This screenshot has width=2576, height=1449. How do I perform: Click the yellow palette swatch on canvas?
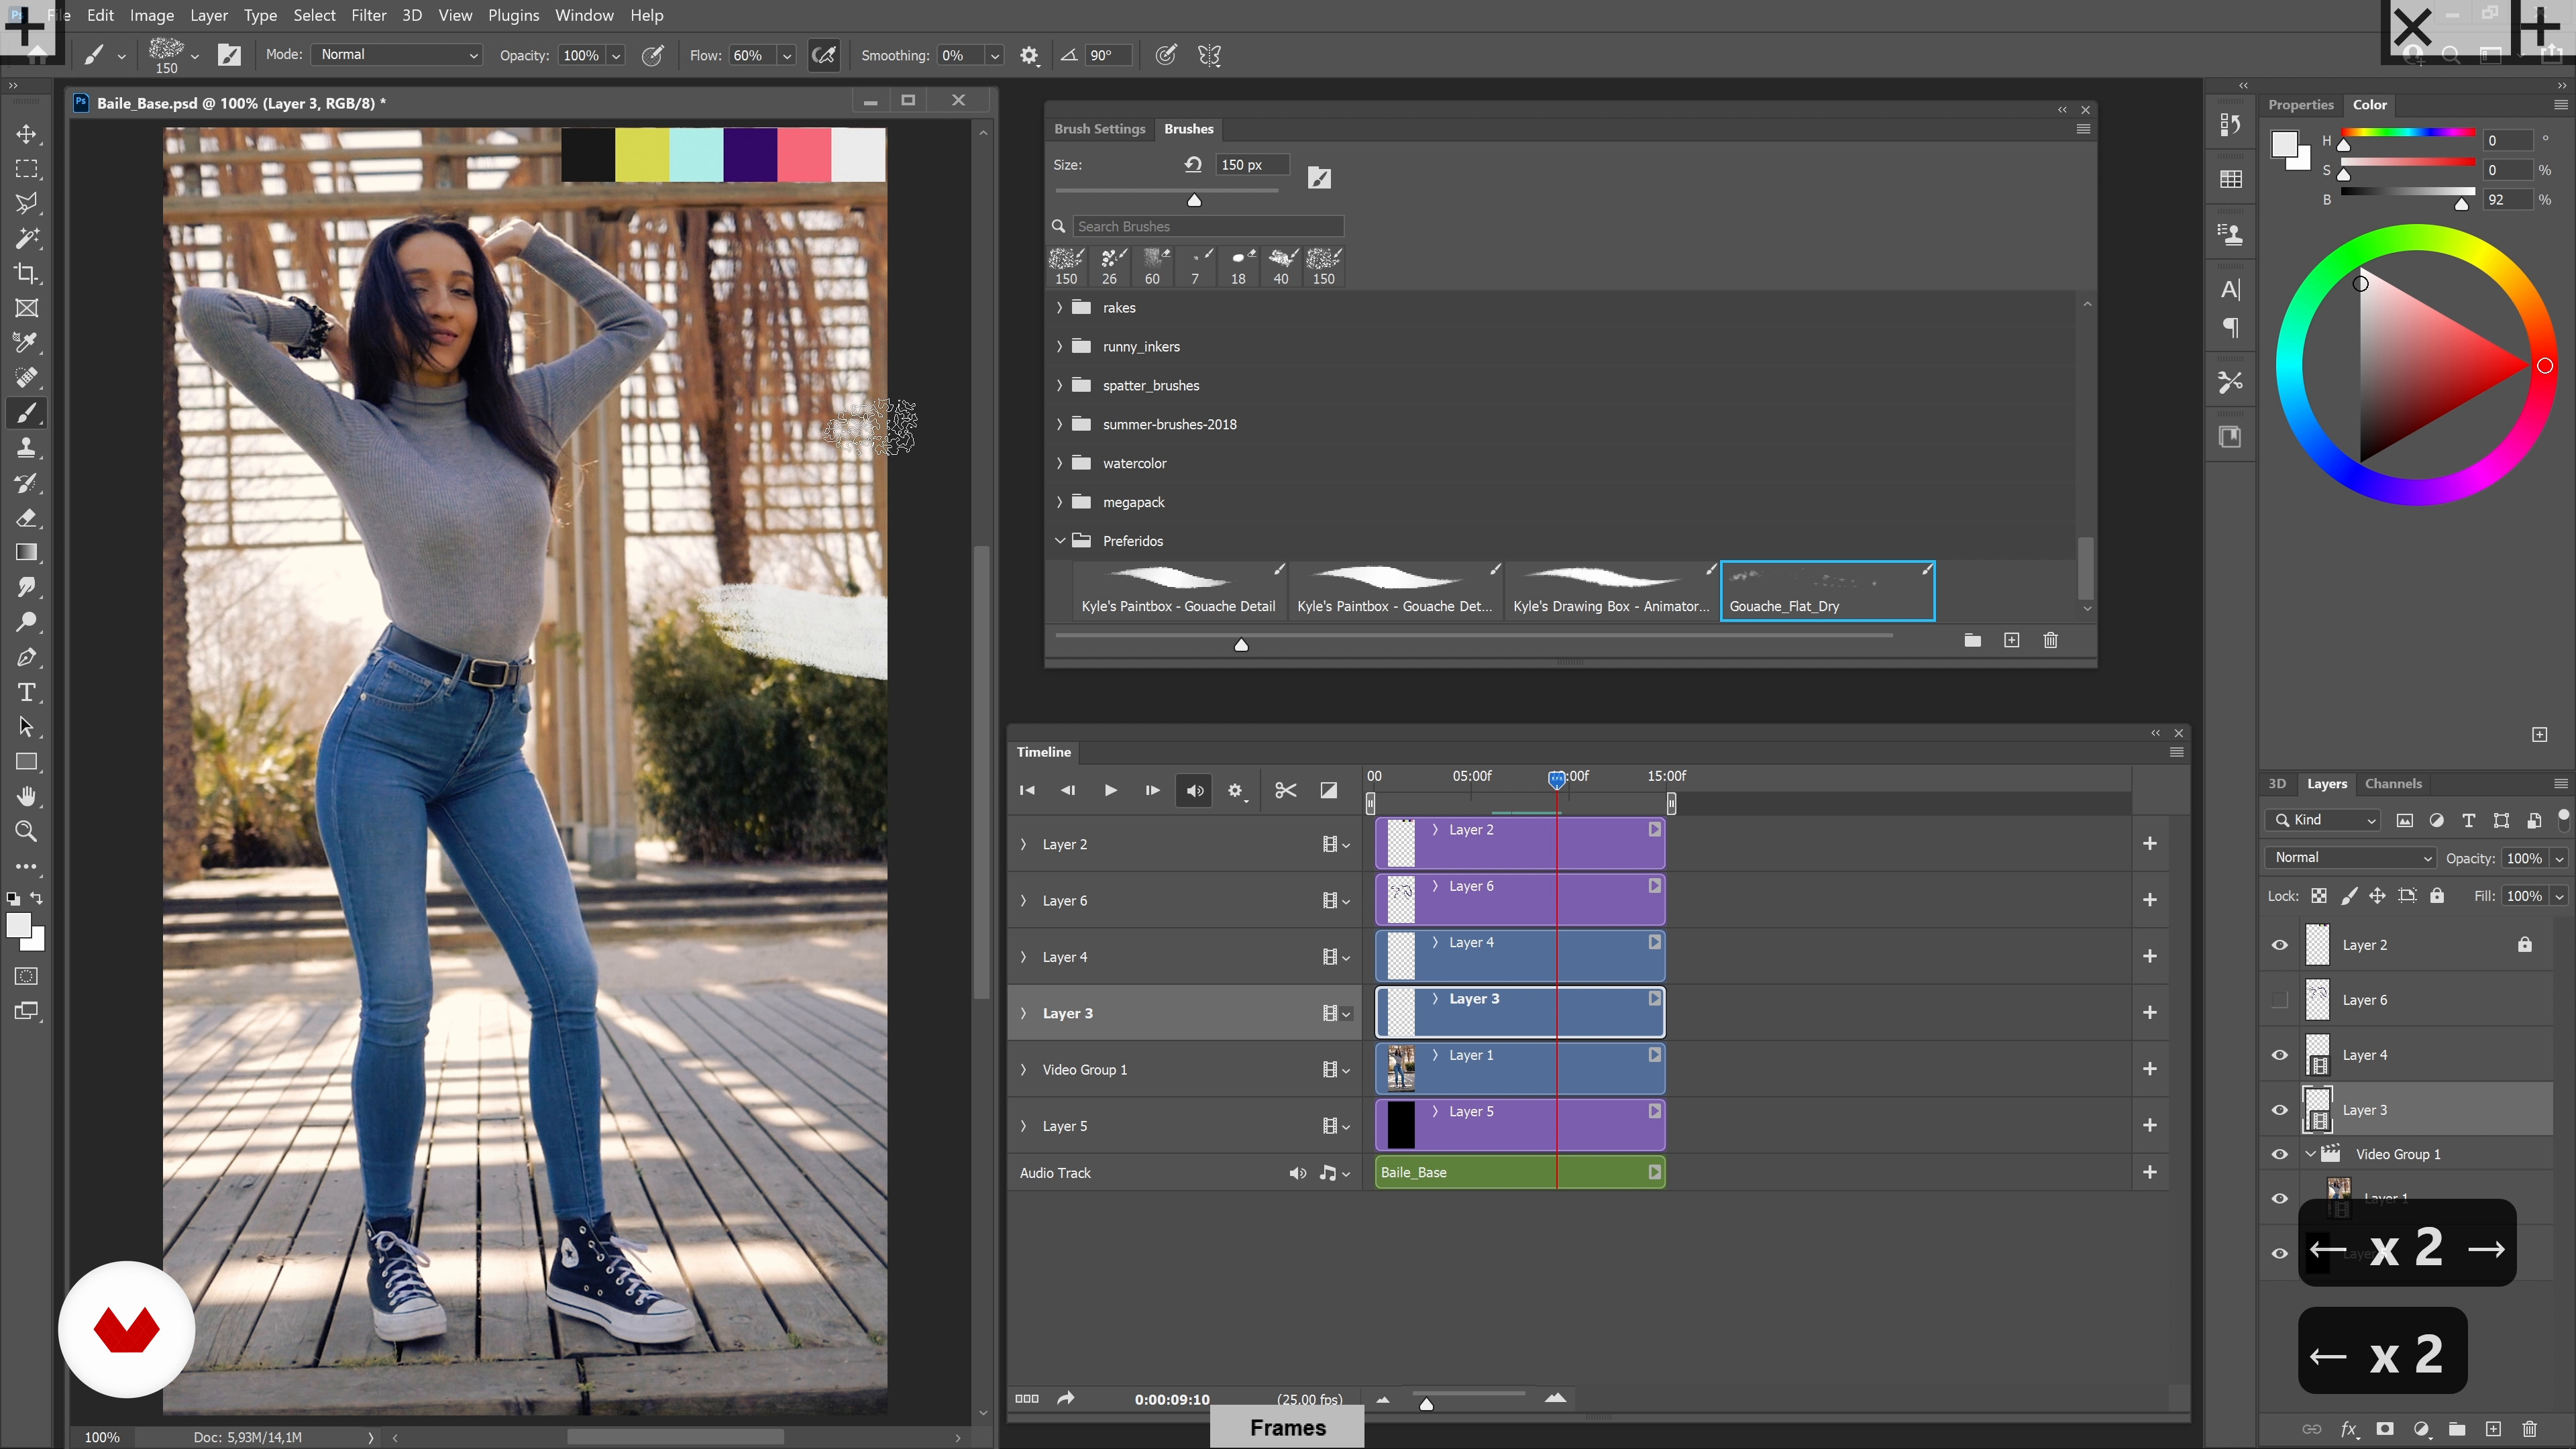coord(641,154)
